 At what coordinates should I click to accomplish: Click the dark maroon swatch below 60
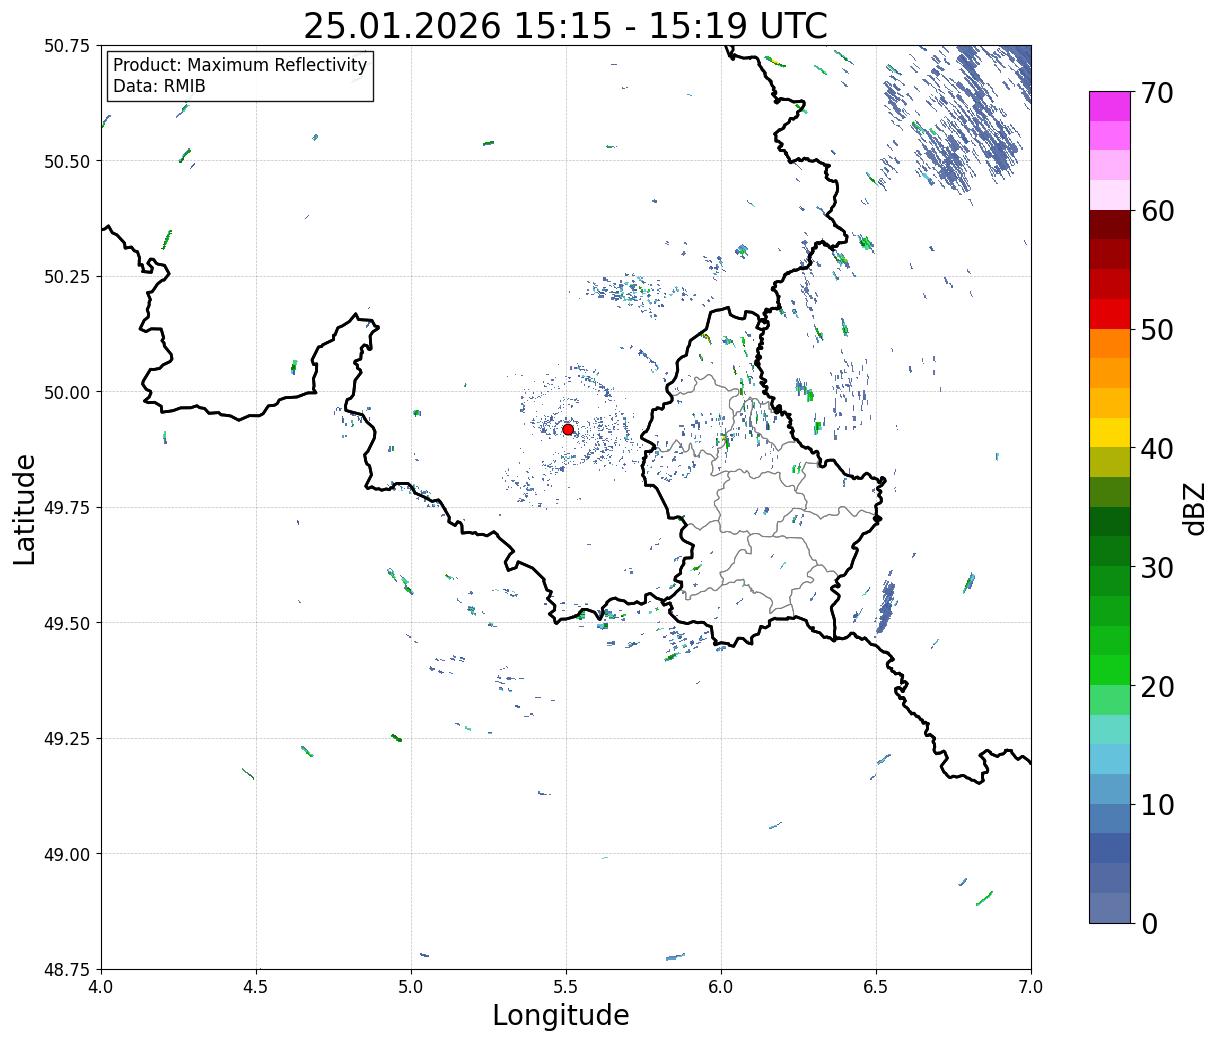click(1110, 224)
